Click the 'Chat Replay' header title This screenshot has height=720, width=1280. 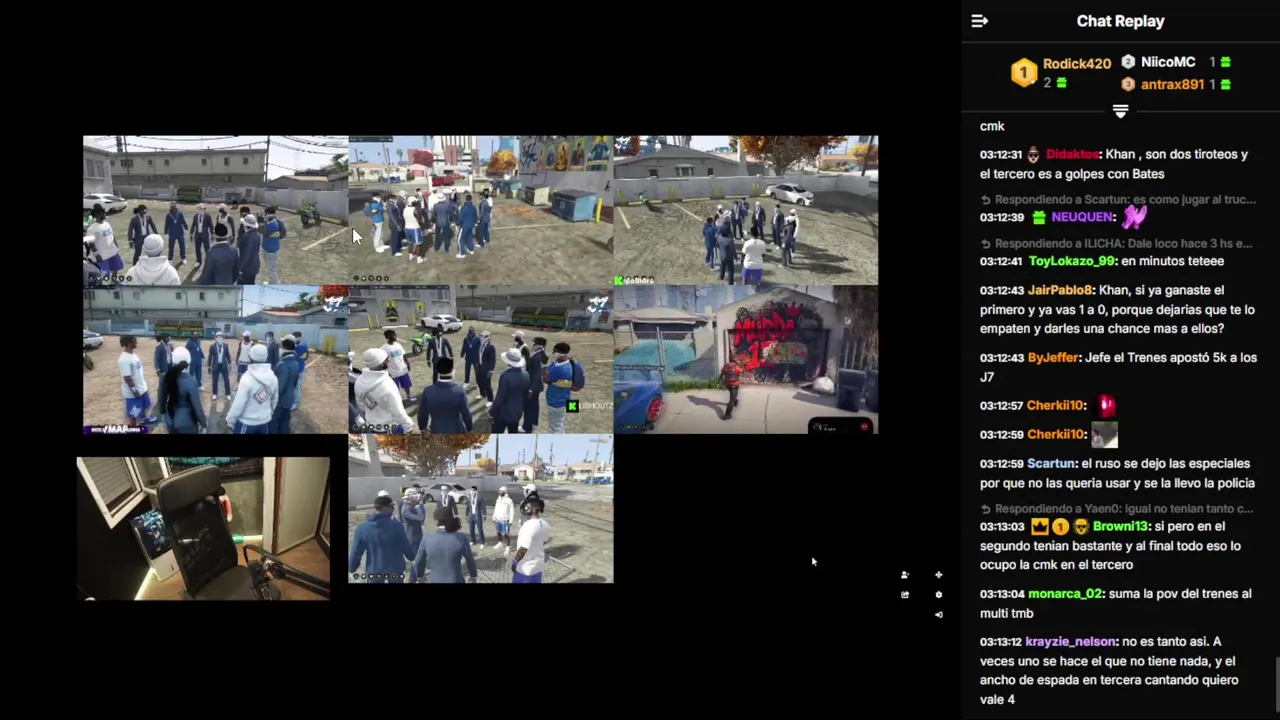[1120, 21]
